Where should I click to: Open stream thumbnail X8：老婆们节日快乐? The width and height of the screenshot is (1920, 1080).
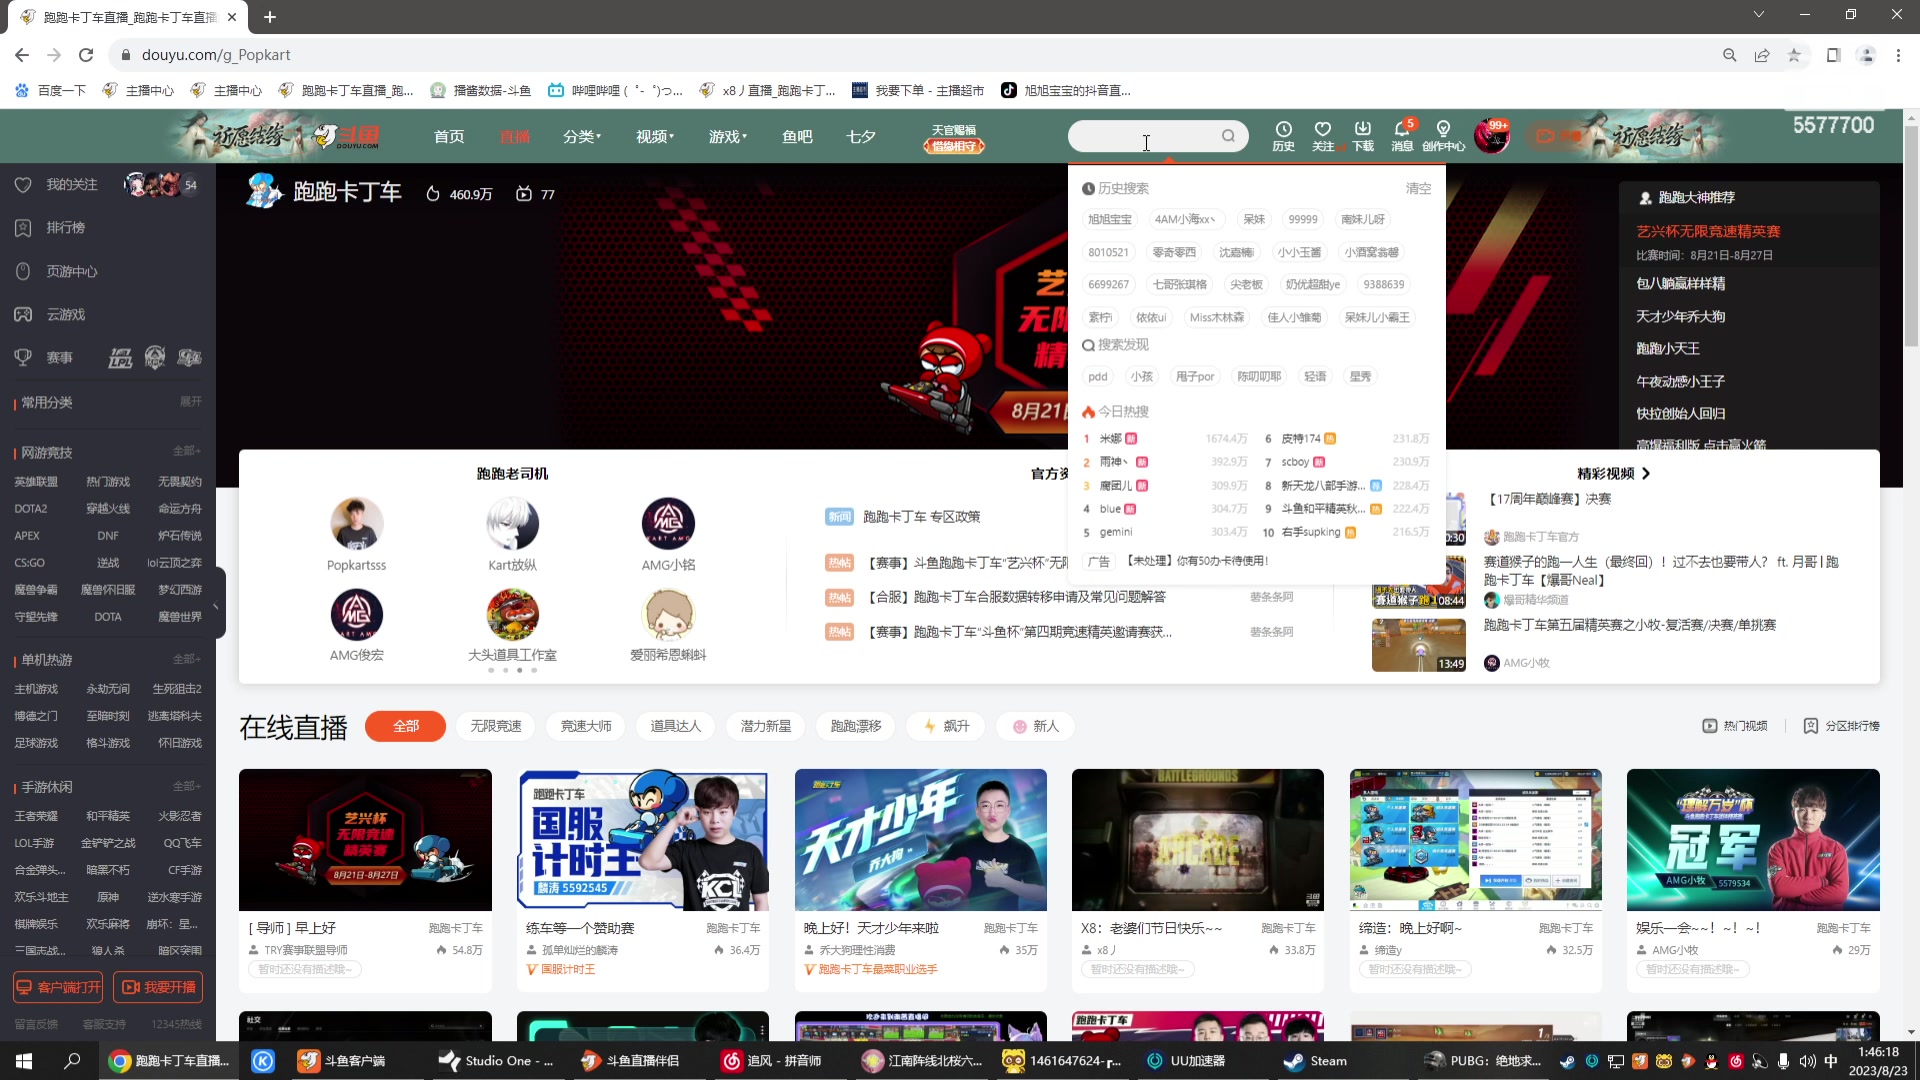(x=1198, y=840)
